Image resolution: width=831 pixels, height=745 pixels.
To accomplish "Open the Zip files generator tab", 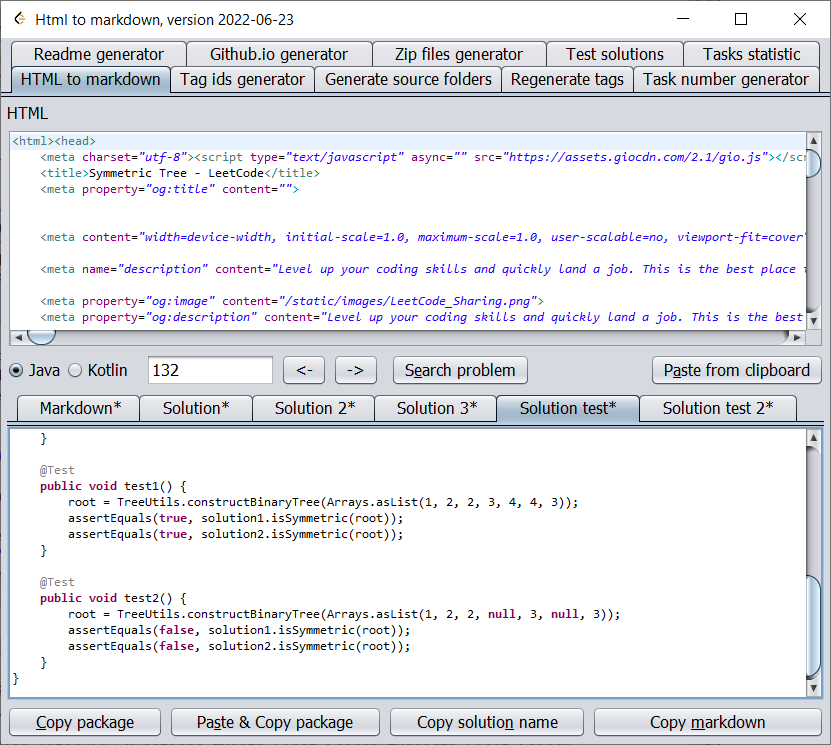I will [x=459, y=54].
